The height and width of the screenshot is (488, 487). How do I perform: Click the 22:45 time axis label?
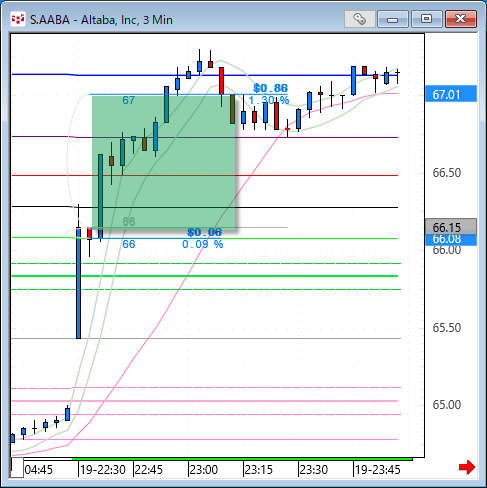tap(149, 470)
